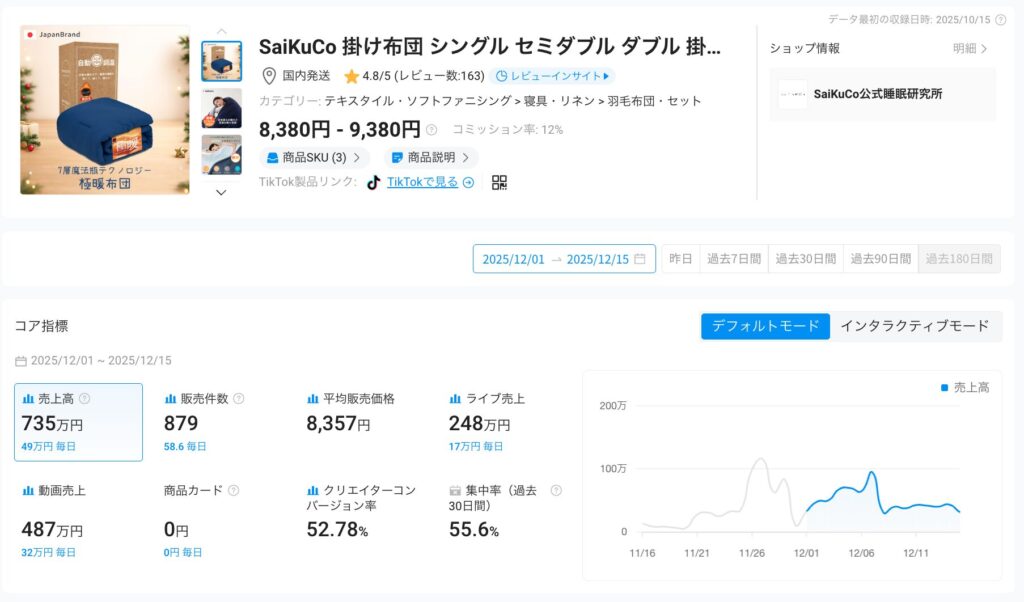1024x602 pixels.
Task: Toggle 売上高 legend in chart
Action: point(964,387)
